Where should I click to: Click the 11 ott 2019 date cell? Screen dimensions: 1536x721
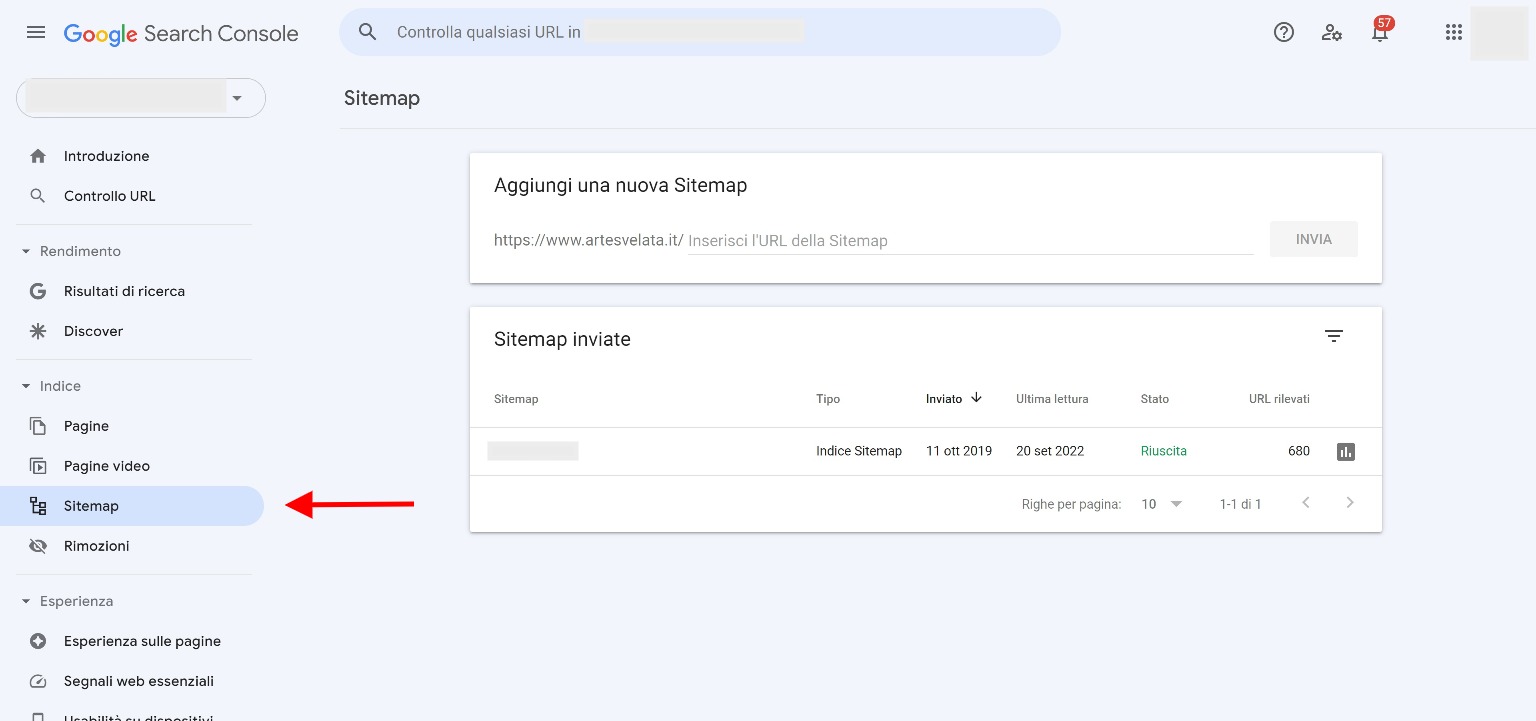click(x=959, y=451)
